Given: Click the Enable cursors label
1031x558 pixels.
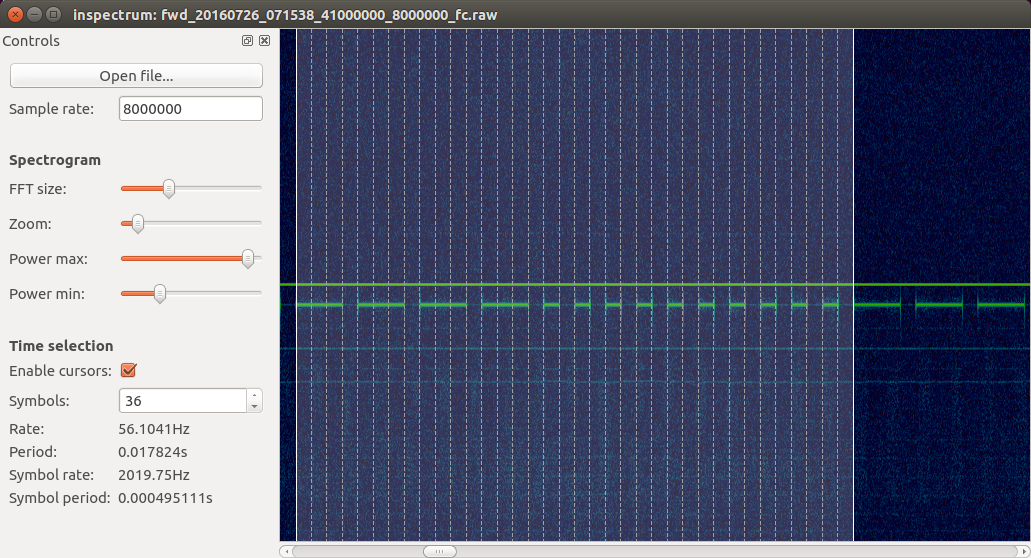Looking at the screenshot, I should pos(60,371).
